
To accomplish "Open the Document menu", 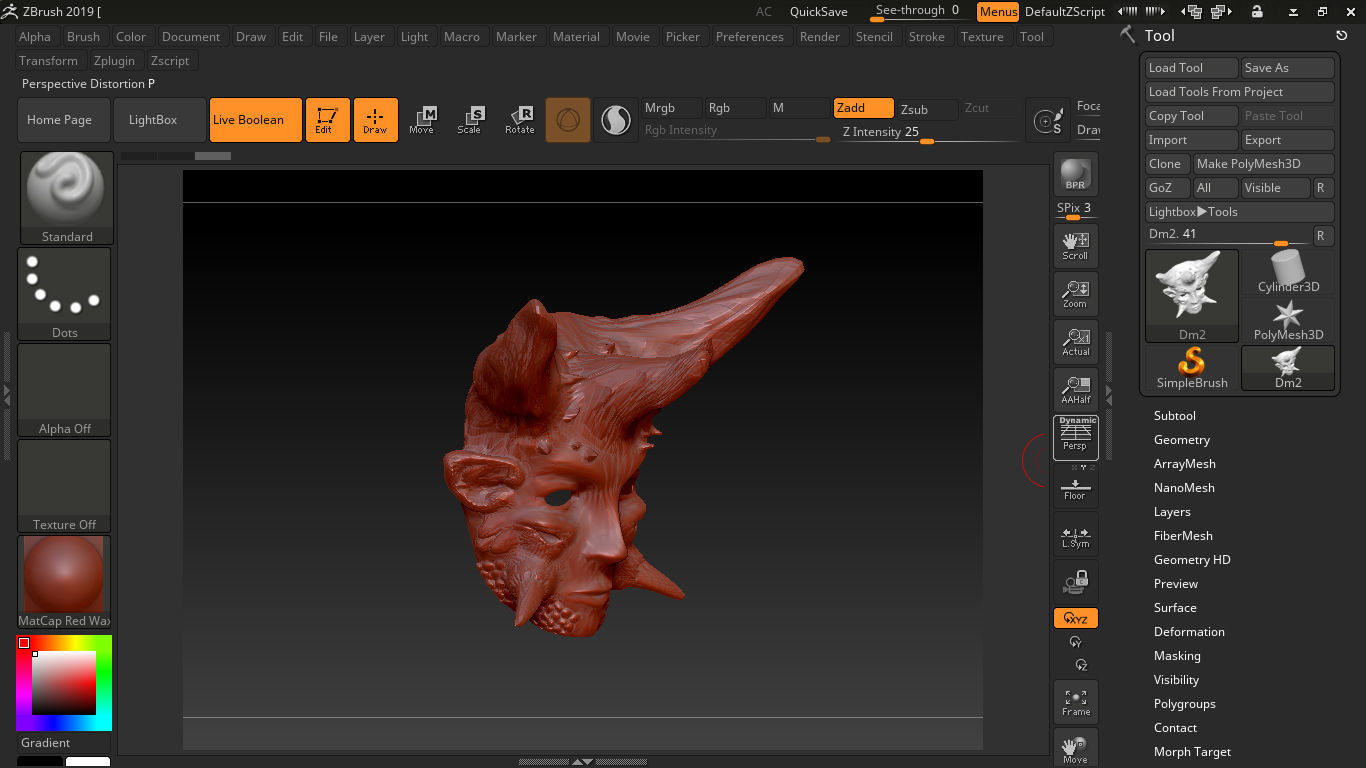I will pos(191,37).
